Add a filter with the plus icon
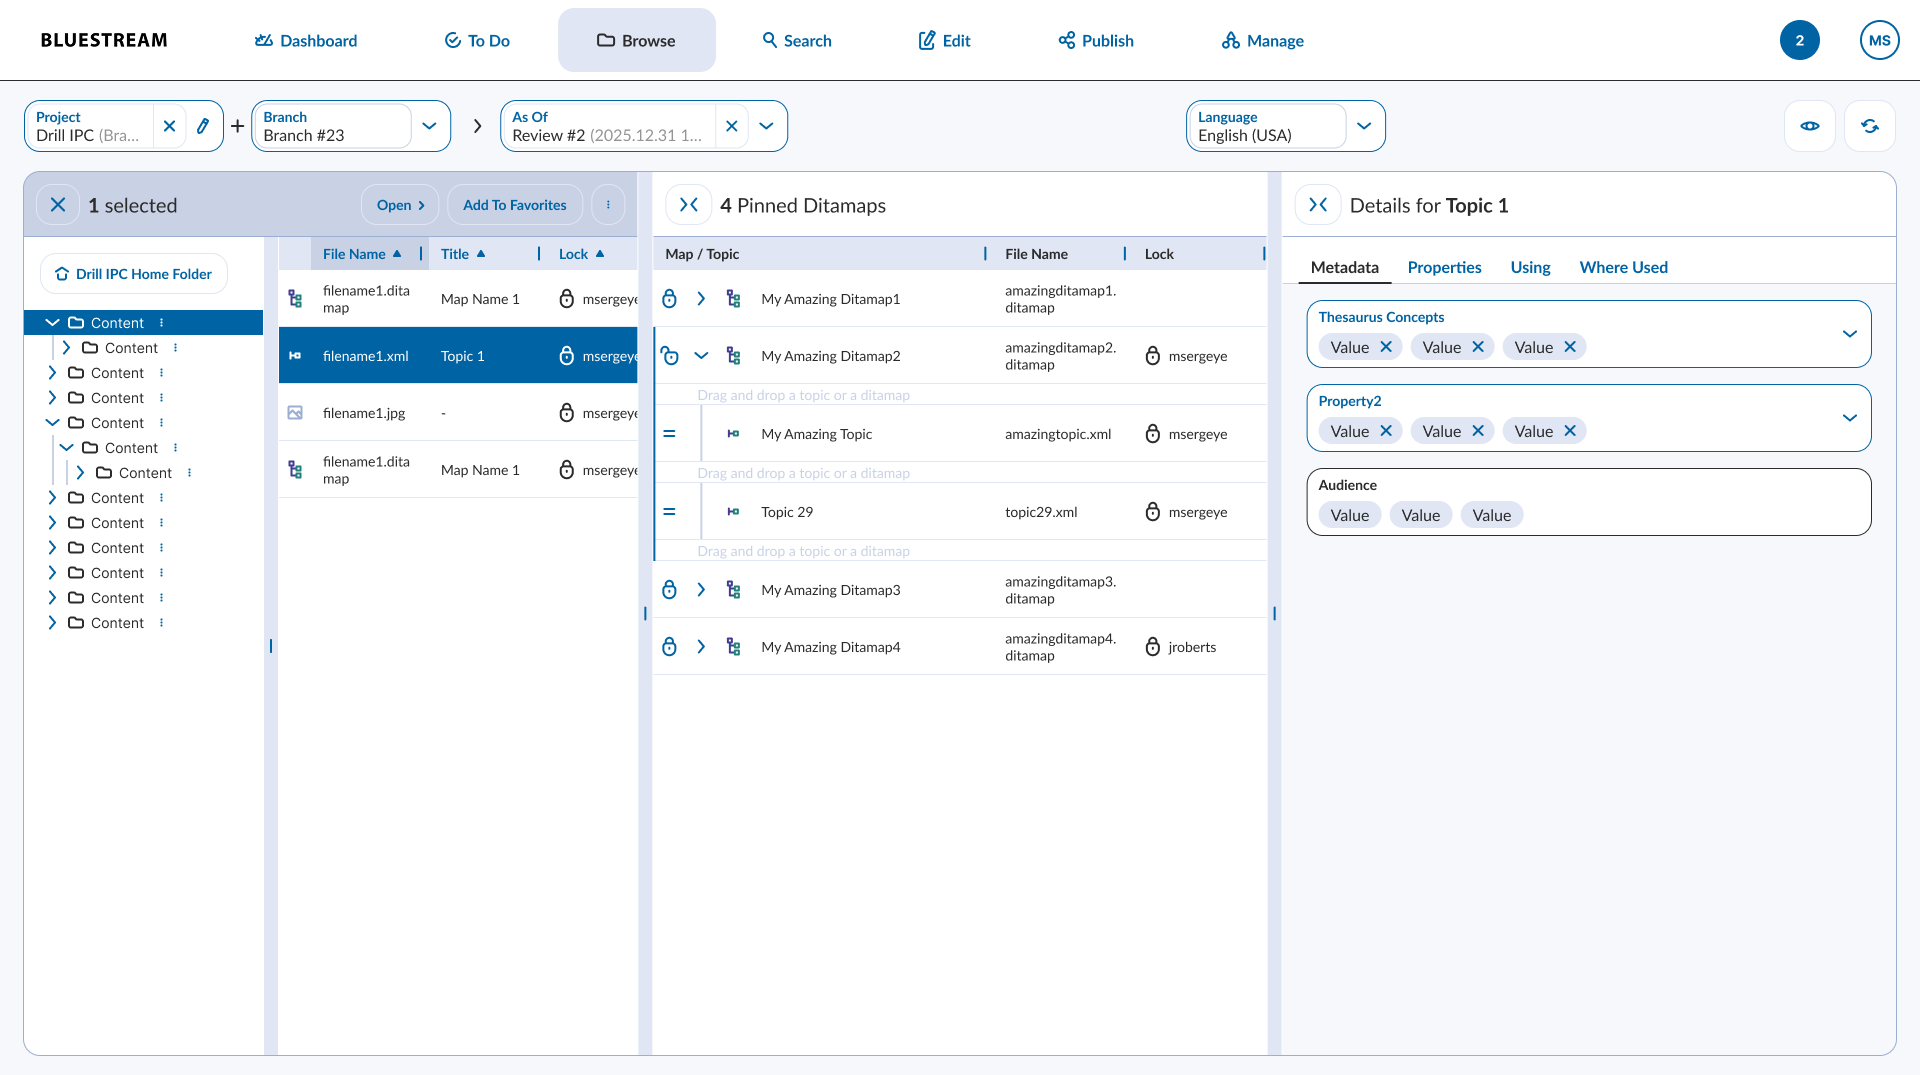The height and width of the screenshot is (1075, 1920). coord(237,126)
